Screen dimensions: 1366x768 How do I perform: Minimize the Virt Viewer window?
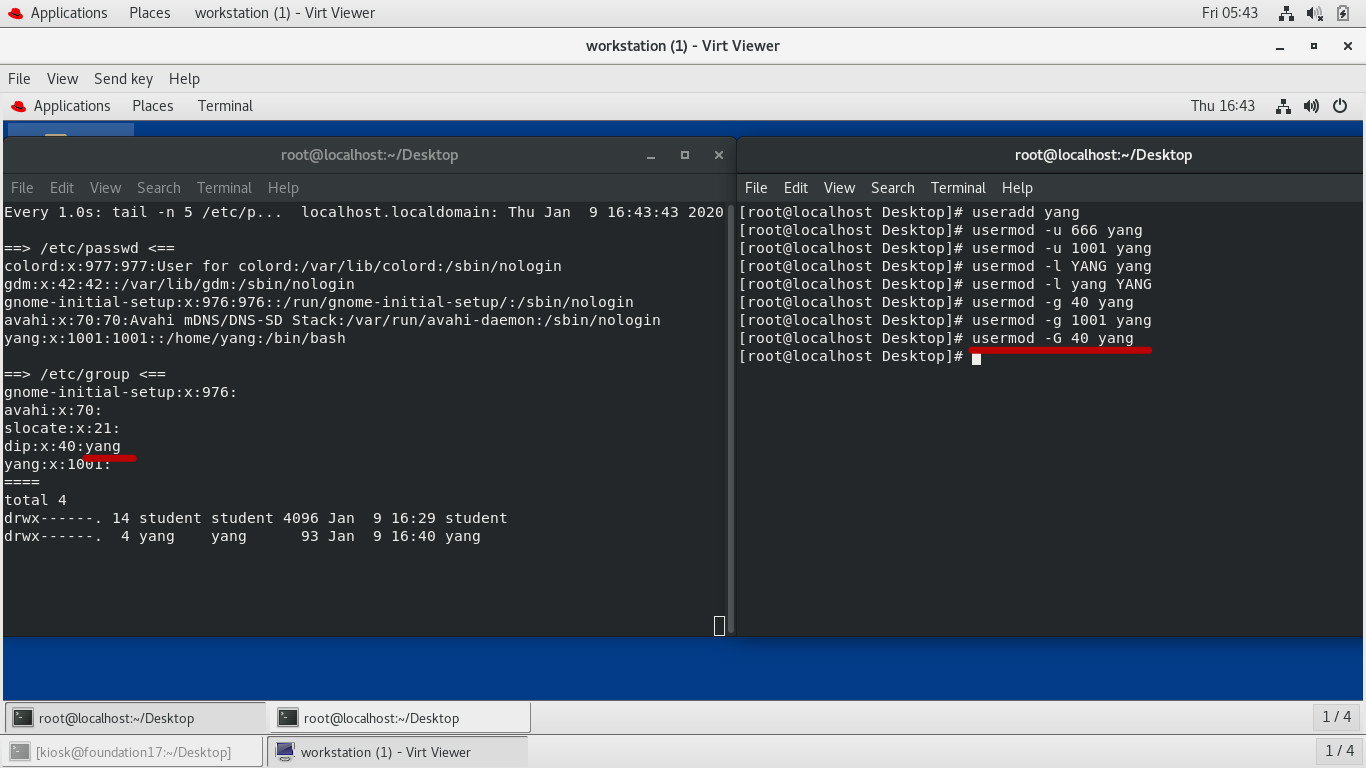click(1280, 46)
